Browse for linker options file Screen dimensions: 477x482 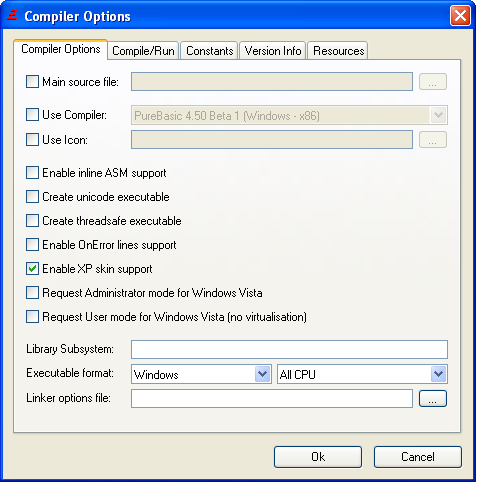coord(432,399)
